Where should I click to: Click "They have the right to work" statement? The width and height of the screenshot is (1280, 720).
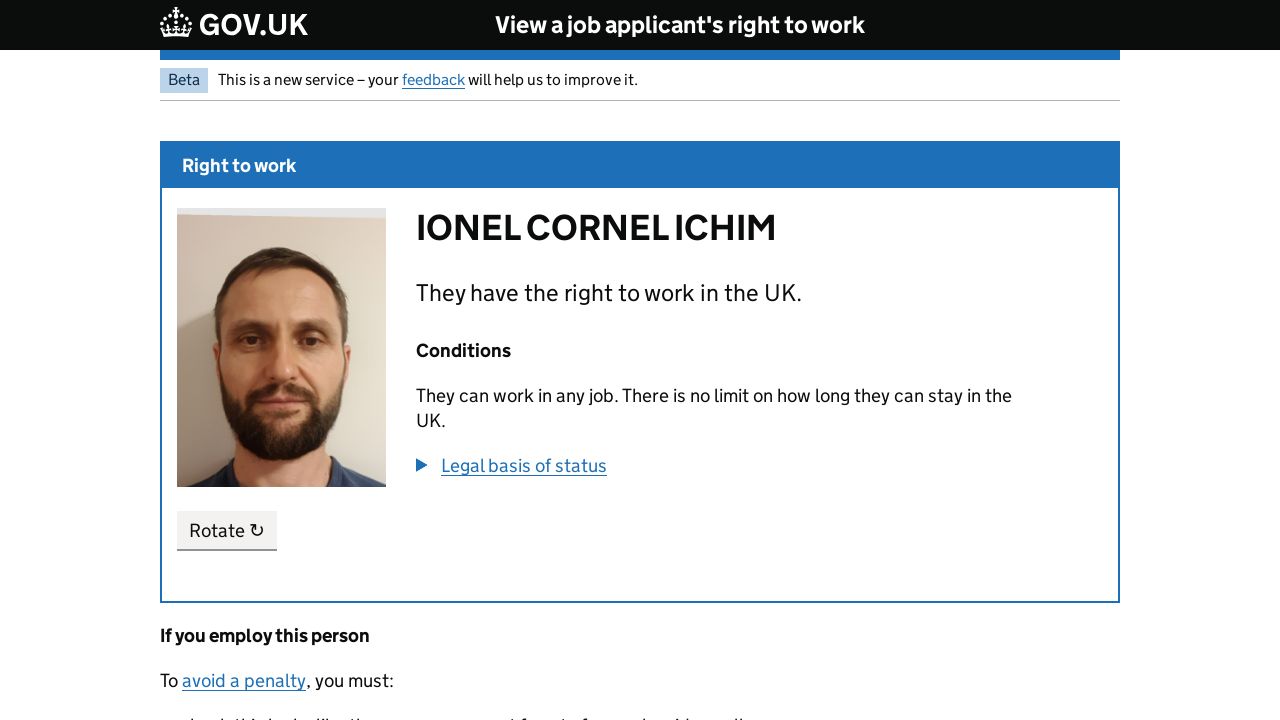coord(608,293)
